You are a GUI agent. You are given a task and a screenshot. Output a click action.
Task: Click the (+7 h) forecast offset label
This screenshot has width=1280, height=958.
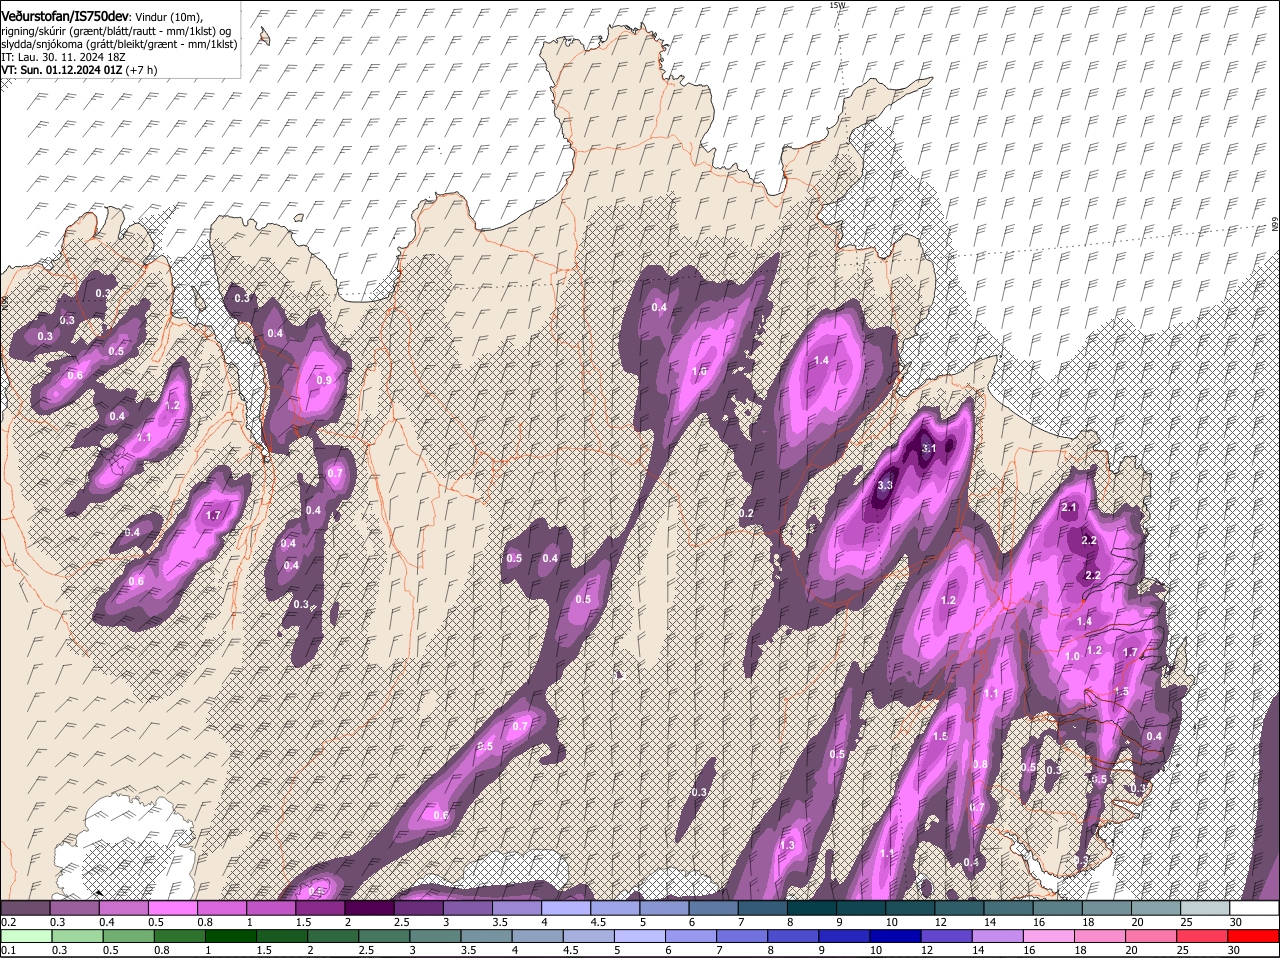pyautogui.click(x=141, y=70)
